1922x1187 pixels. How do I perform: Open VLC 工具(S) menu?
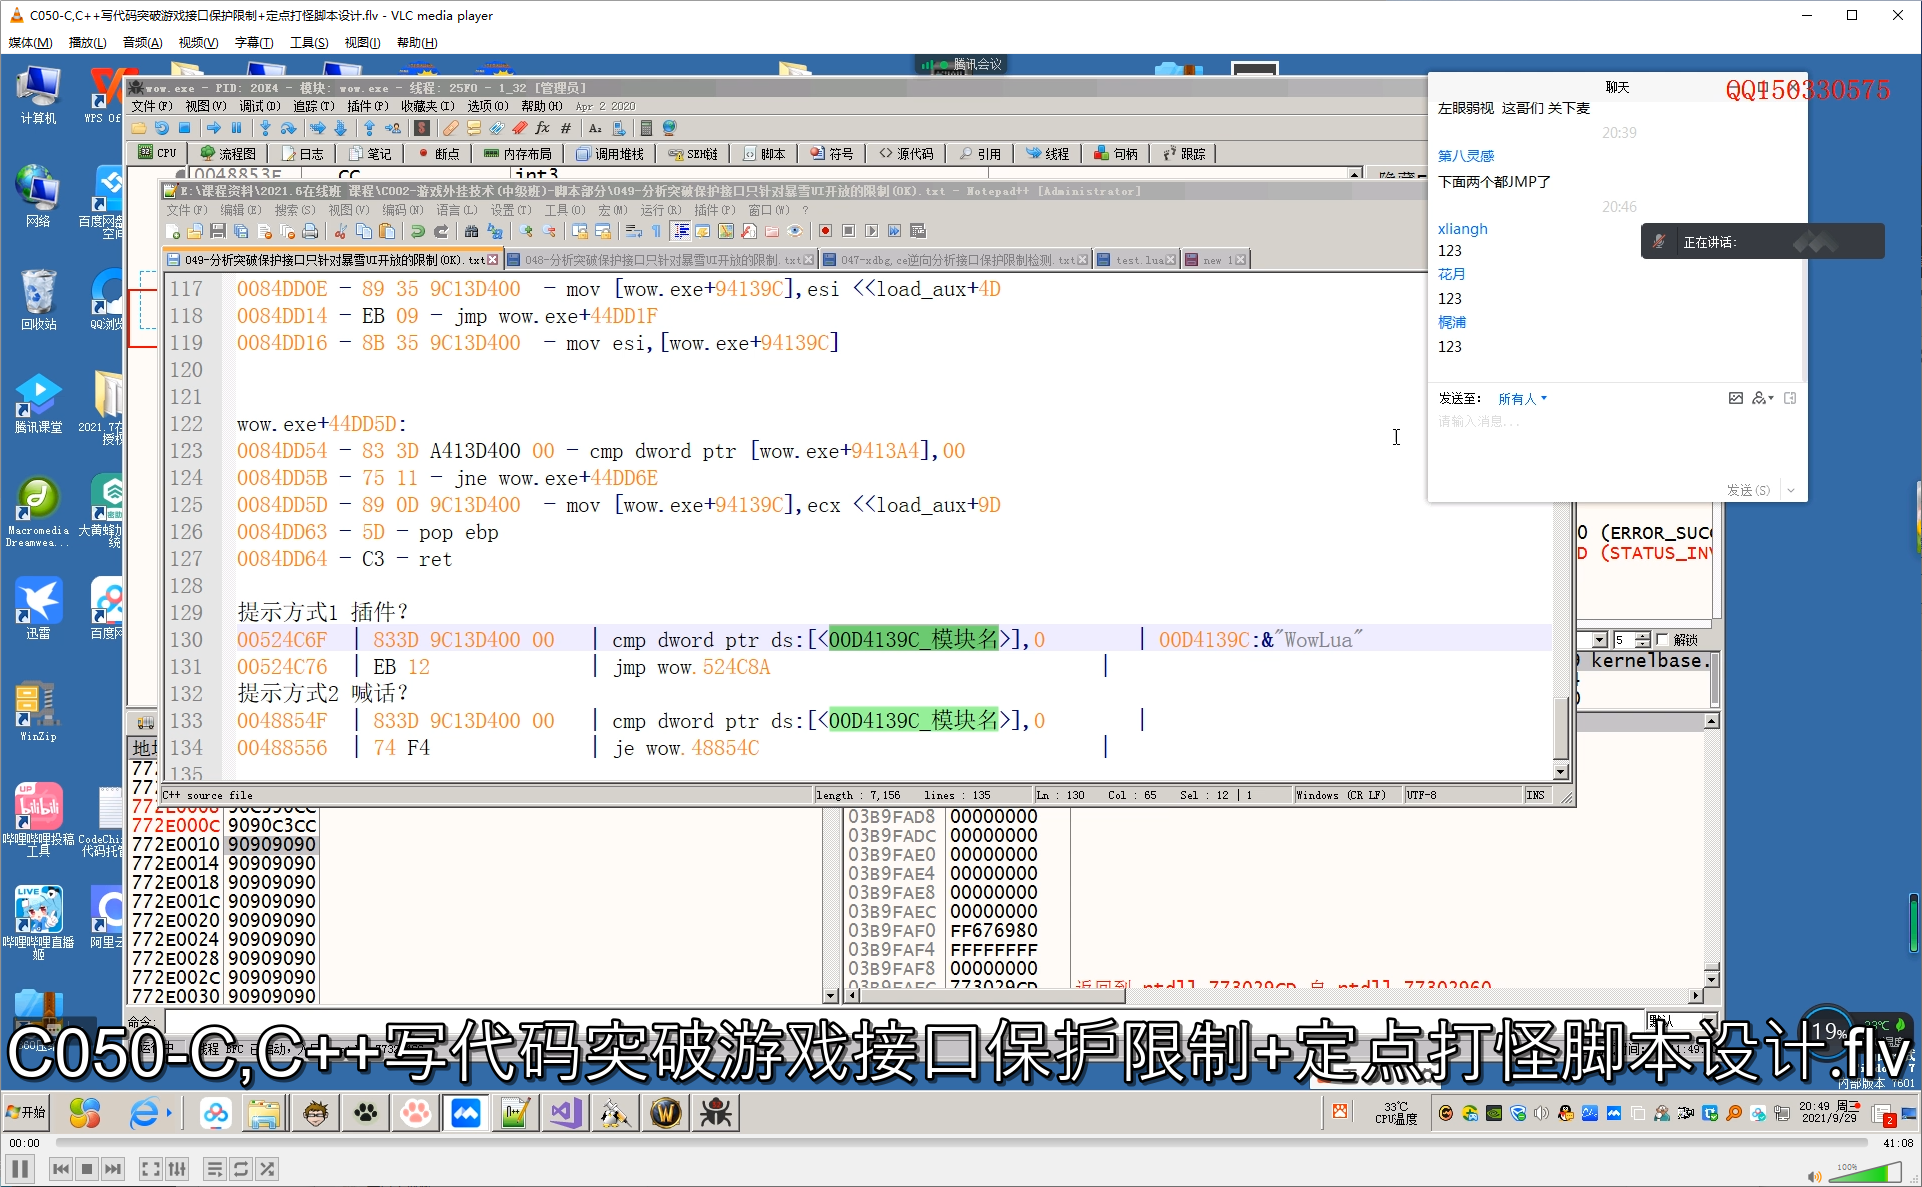coord(309,42)
